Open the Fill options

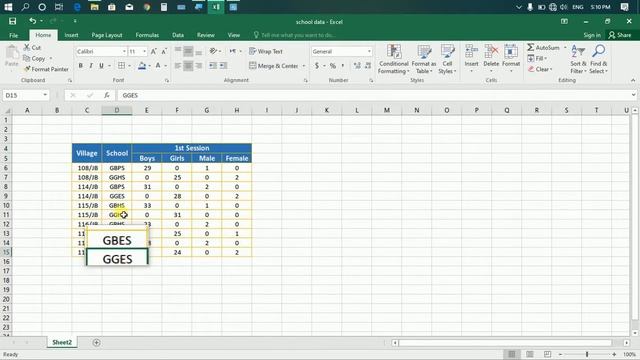click(x=538, y=58)
